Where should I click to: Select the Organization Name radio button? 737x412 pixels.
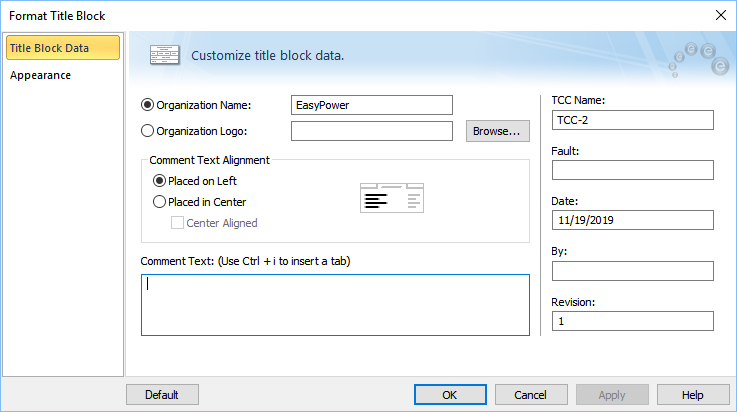(x=147, y=105)
